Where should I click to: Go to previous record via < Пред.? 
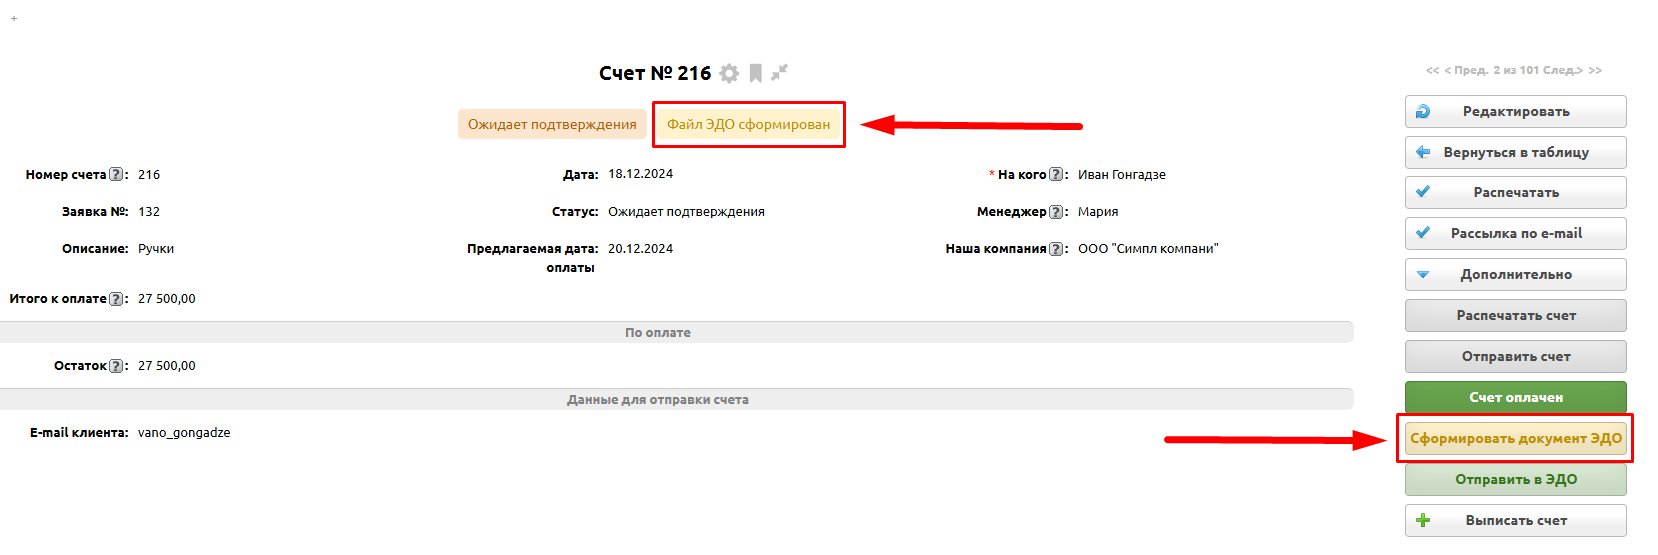coord(1466,70)
